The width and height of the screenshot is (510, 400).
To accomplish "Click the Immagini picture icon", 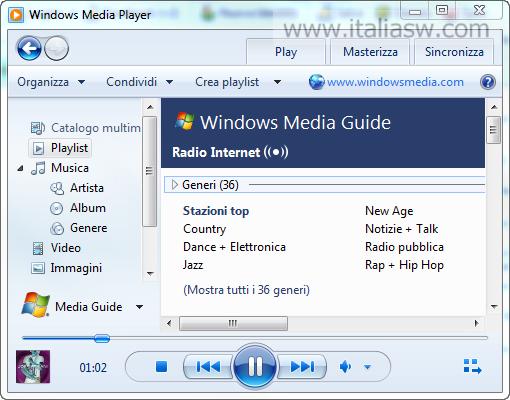I will pyautogui.click(x=38, y=268).
